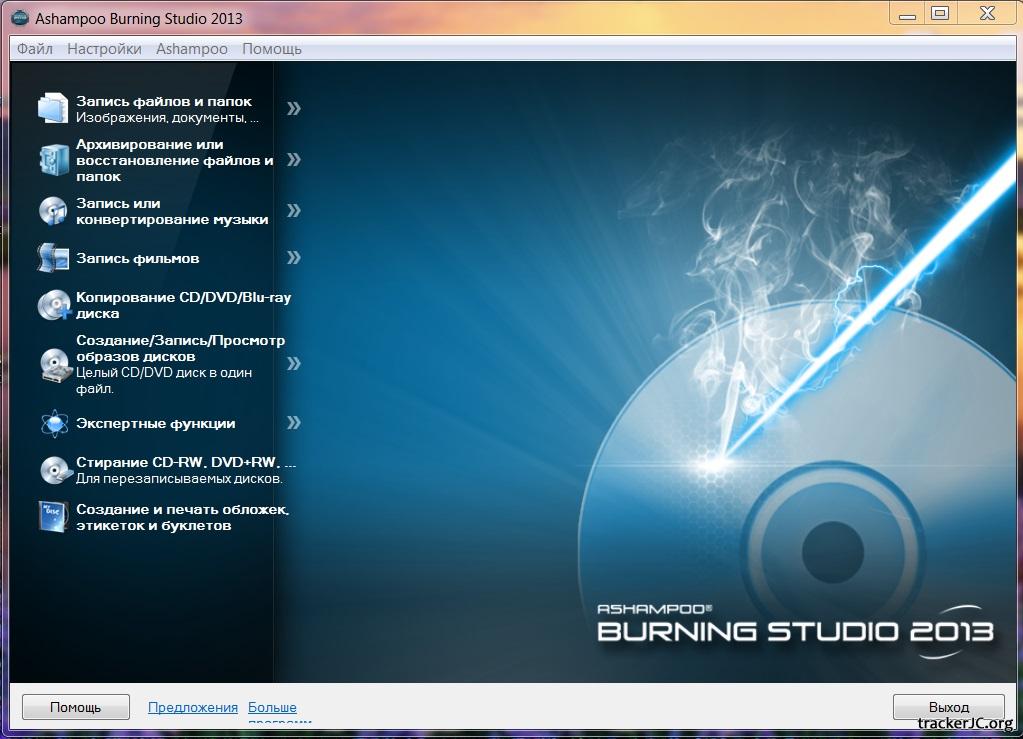Click the copy CD/DVD/Blu-ray disc icon
Viewport: 1023px width, 739px height.
[52, 305]
